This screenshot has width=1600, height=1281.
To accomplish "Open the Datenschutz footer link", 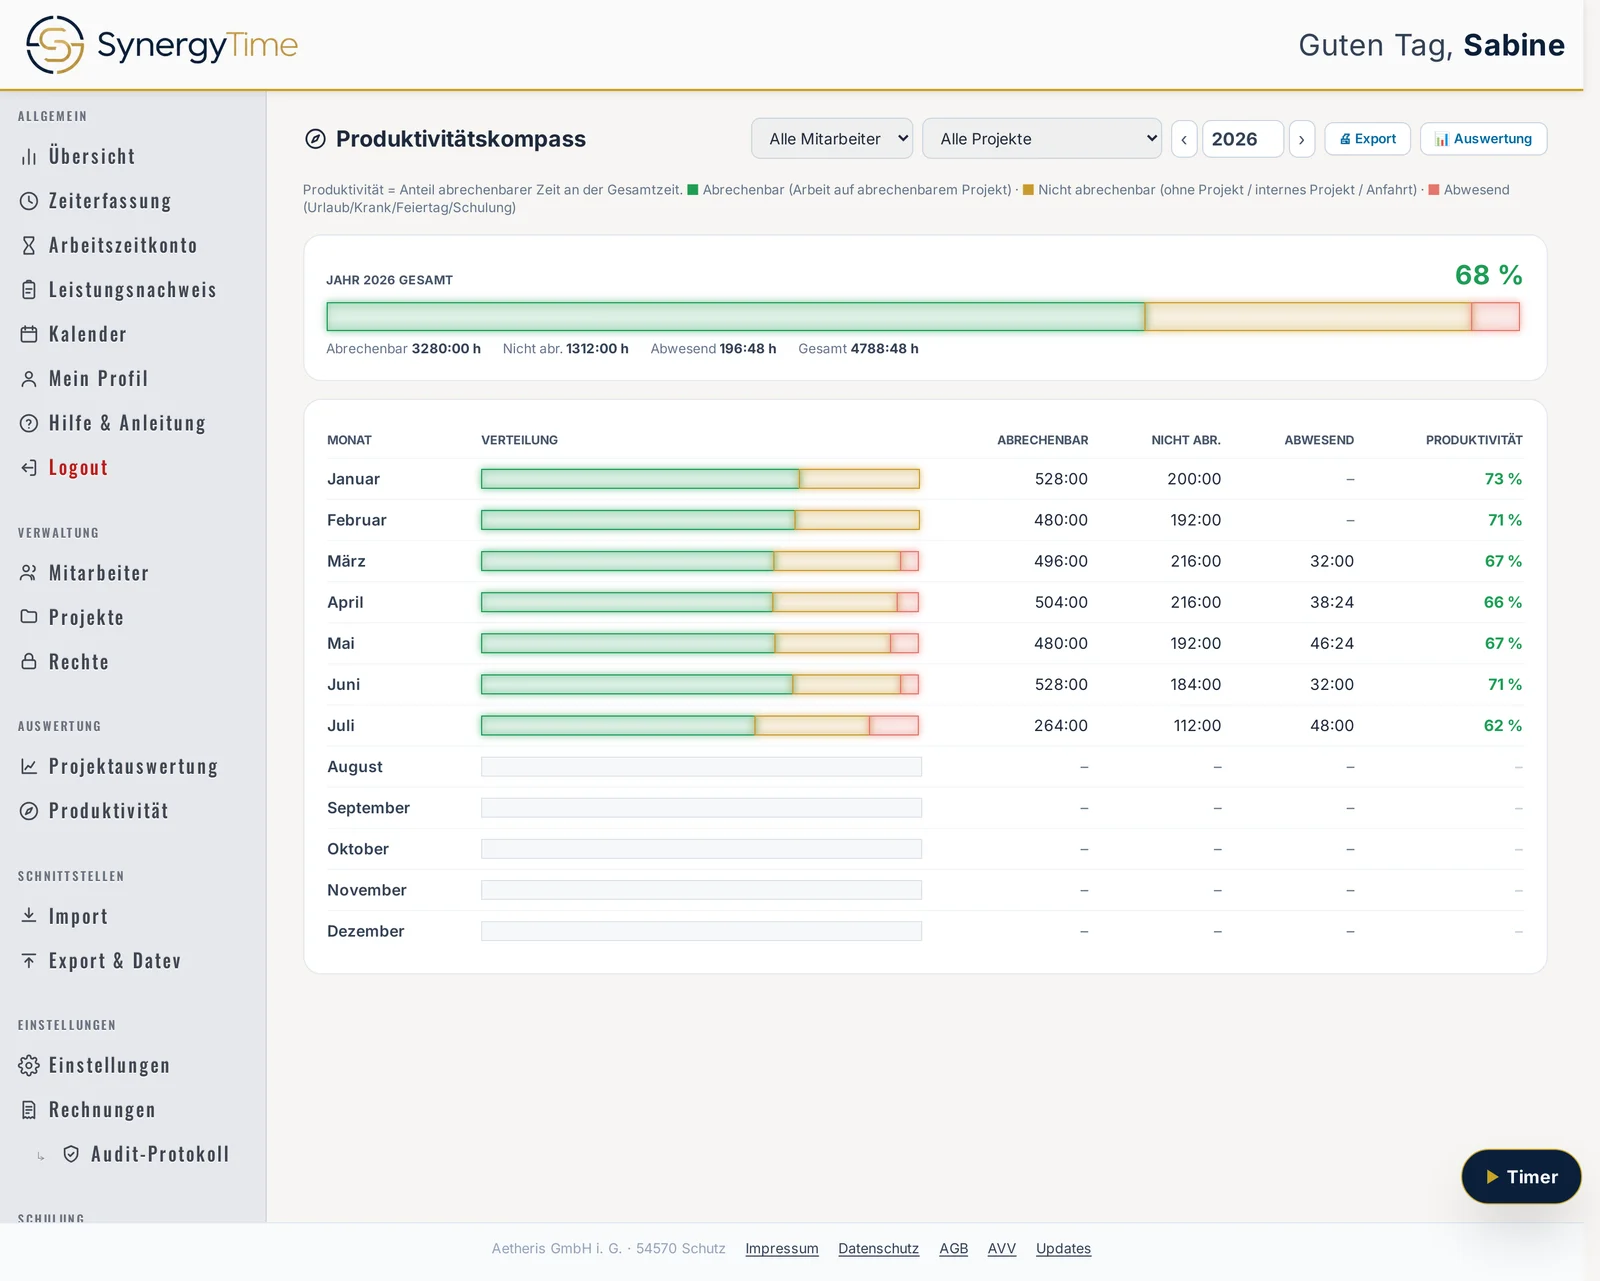I will [878, 1248].
